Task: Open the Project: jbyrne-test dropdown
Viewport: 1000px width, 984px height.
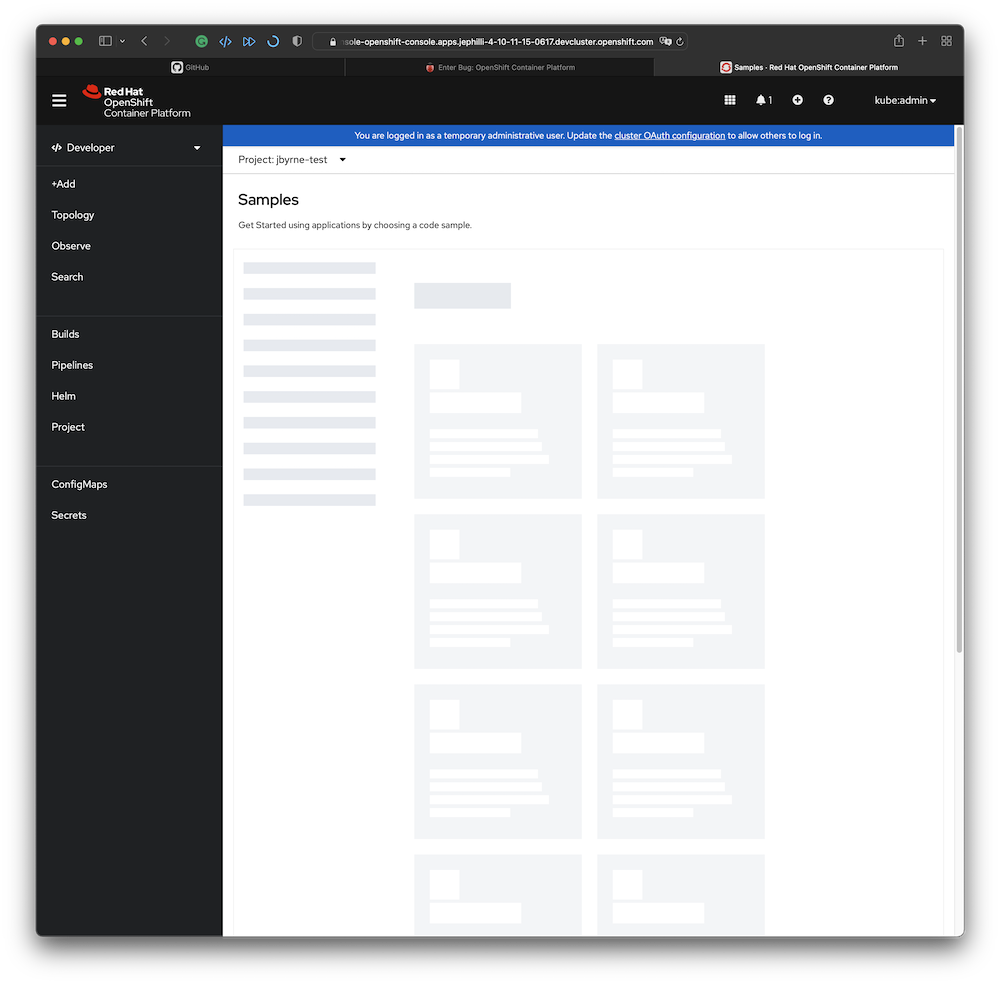Action: 292,159
